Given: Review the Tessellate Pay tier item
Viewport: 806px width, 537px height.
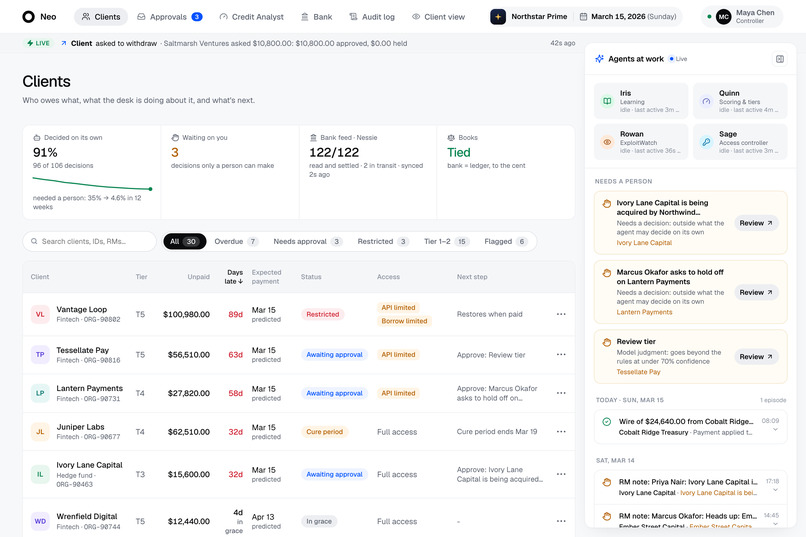Looking at the screenshot, I should pyautogui.click(x=756, y=357).
